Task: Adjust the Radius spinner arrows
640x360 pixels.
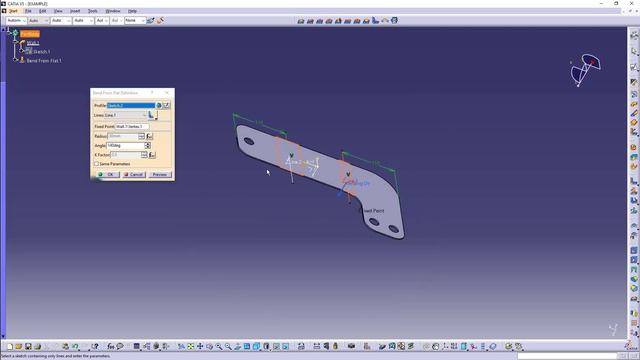Action: [x=141, y=136]
